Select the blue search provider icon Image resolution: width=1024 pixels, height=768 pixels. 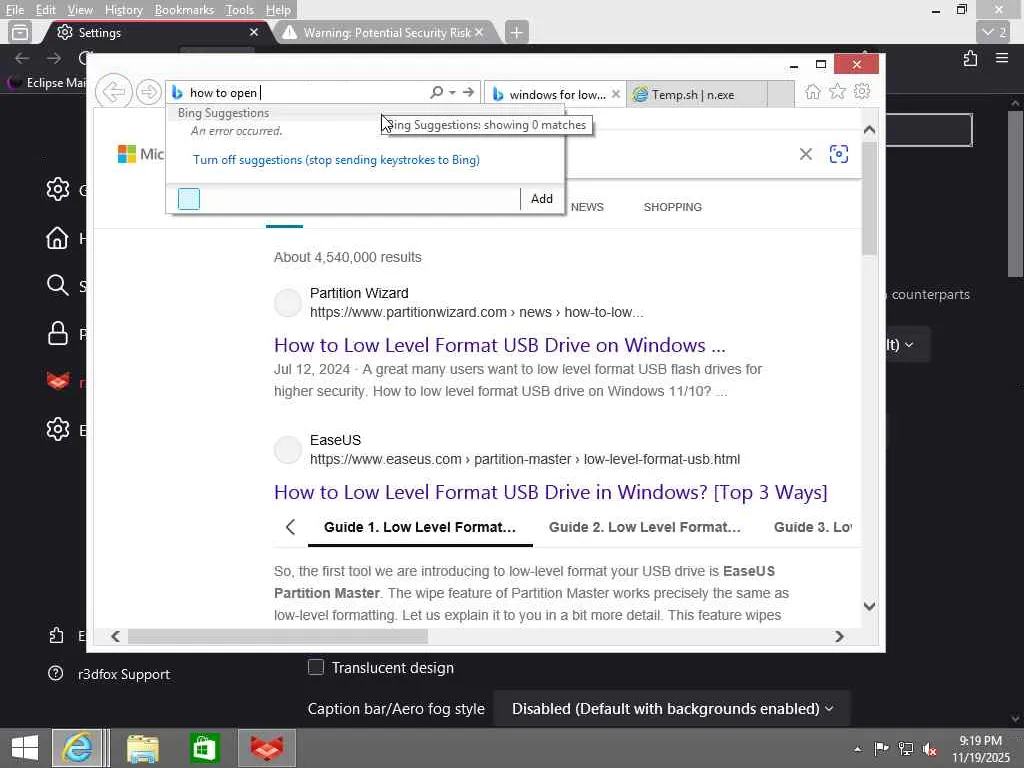coord(189,199)
